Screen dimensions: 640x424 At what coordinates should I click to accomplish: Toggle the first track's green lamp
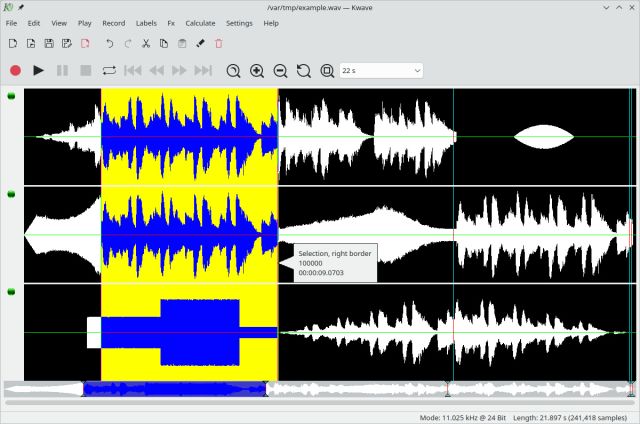(11, 96)
